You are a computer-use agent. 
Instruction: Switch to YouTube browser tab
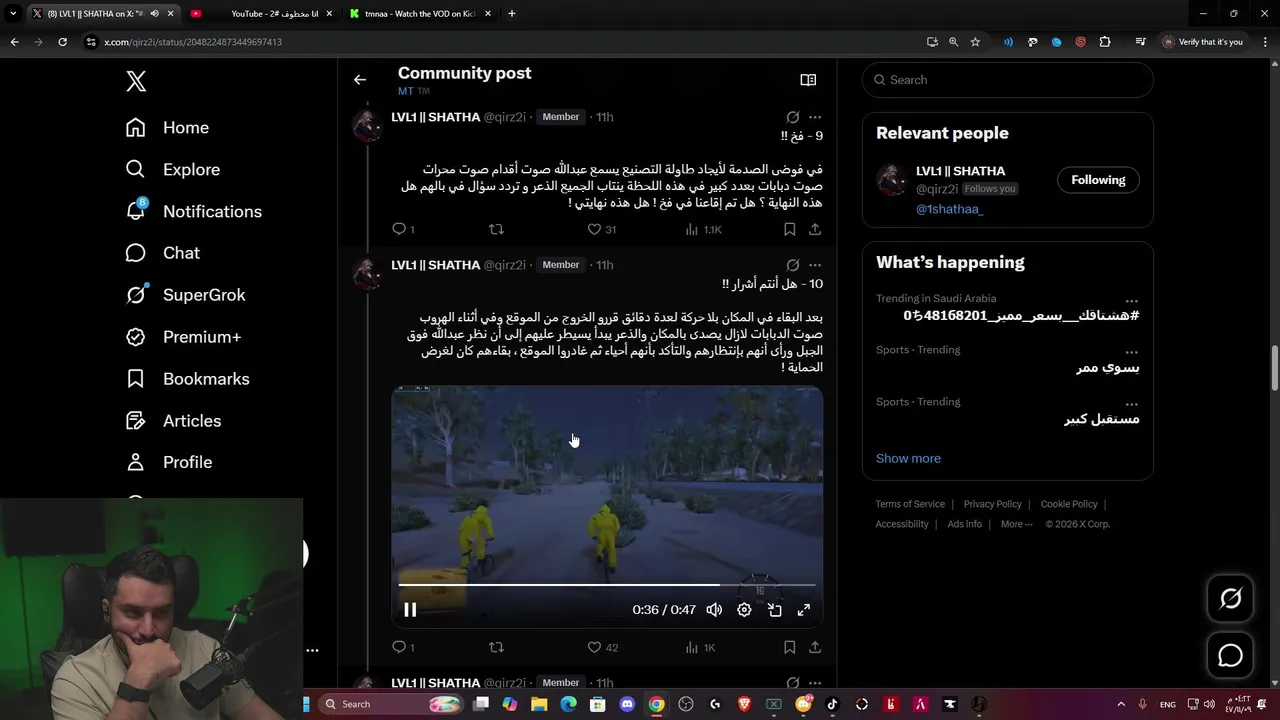click(x=261, y=14)
